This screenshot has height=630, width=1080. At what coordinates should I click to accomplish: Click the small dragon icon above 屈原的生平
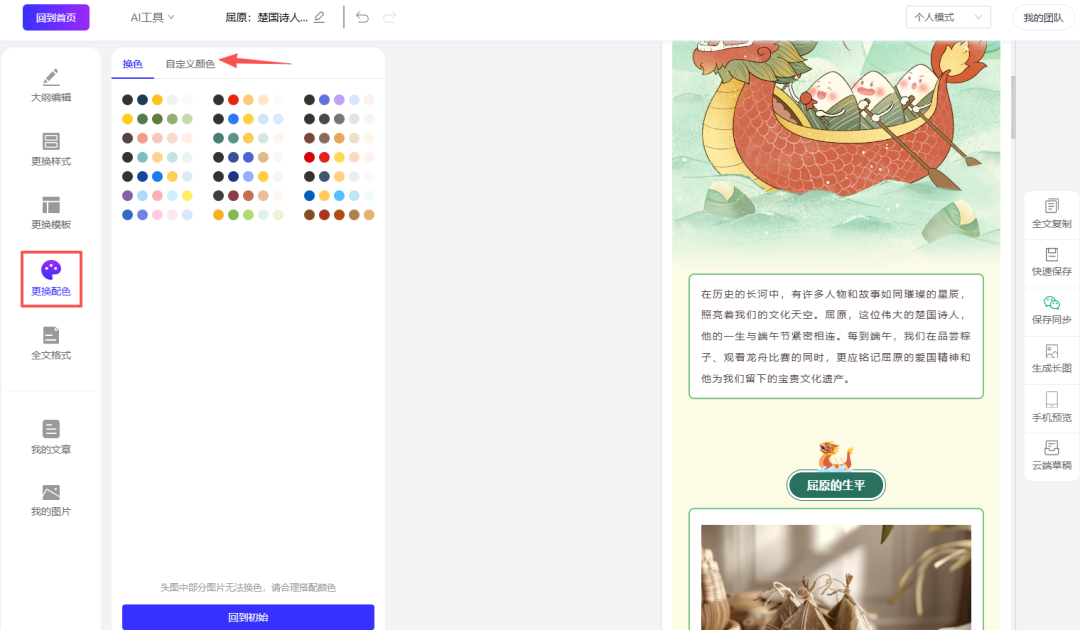[x=835, y=456]
